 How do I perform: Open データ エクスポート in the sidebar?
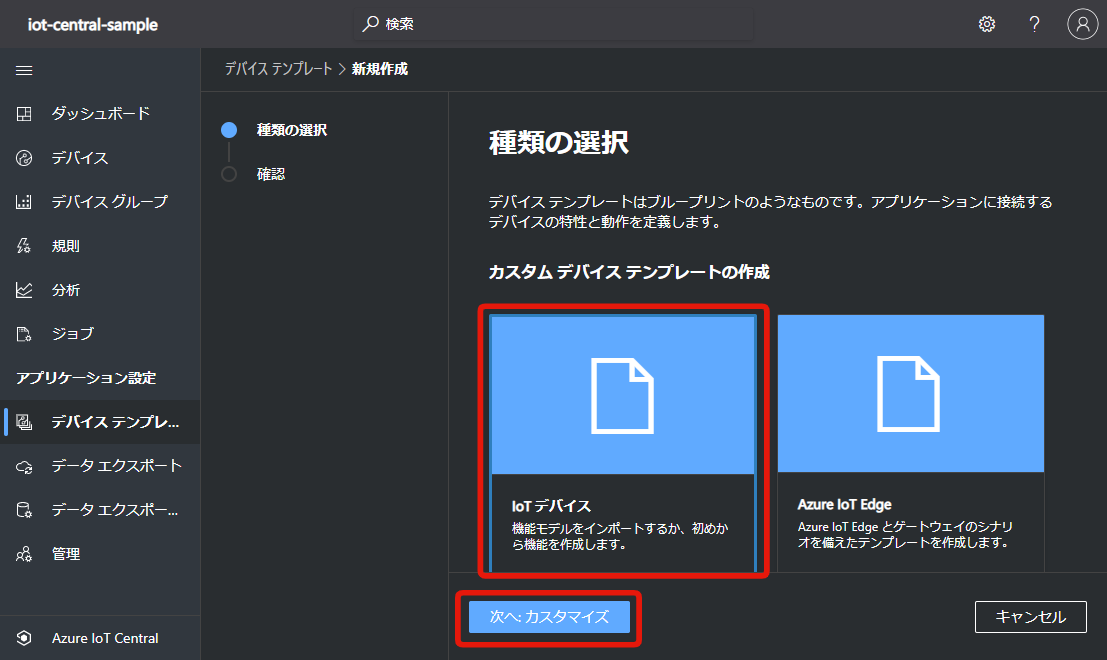100,466
